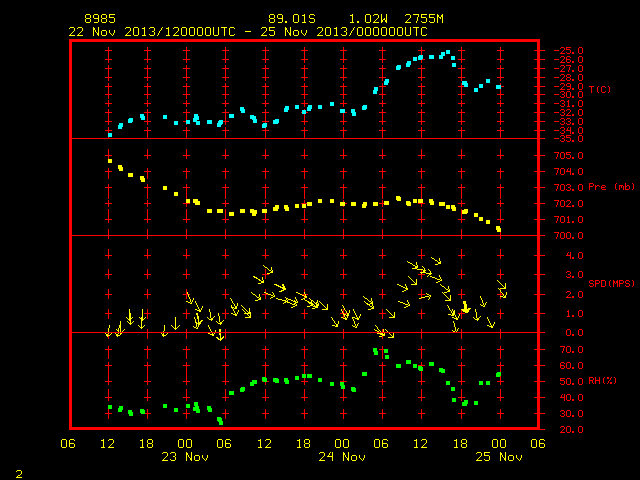Click the 70.0 humidity tick label
This screenshot has height=480, width=640.
point(571,350)
